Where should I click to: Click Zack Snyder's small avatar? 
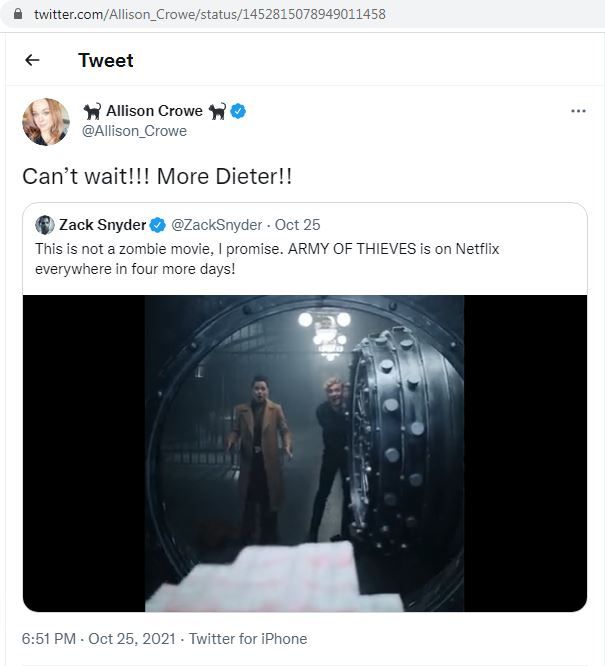(45, 224)
